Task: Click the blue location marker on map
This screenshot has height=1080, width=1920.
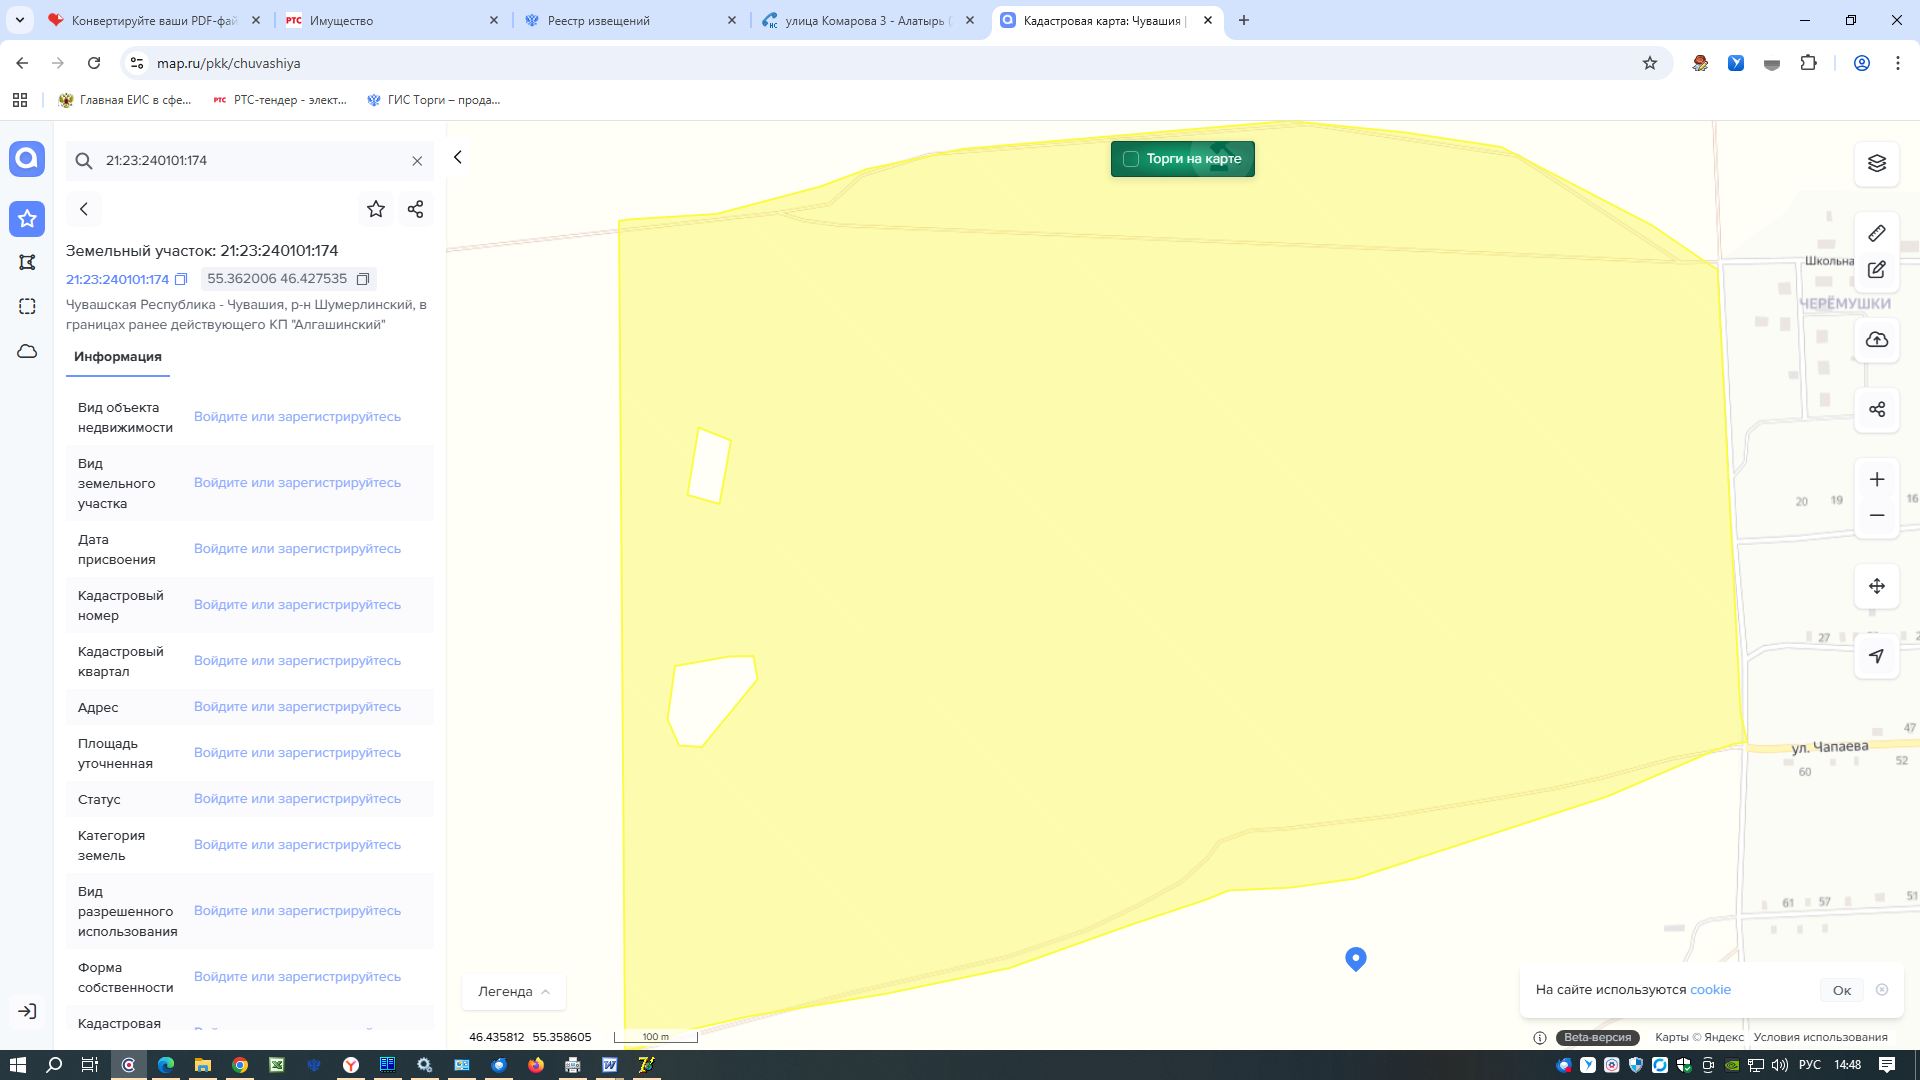Action: [x=1355, y=959]
